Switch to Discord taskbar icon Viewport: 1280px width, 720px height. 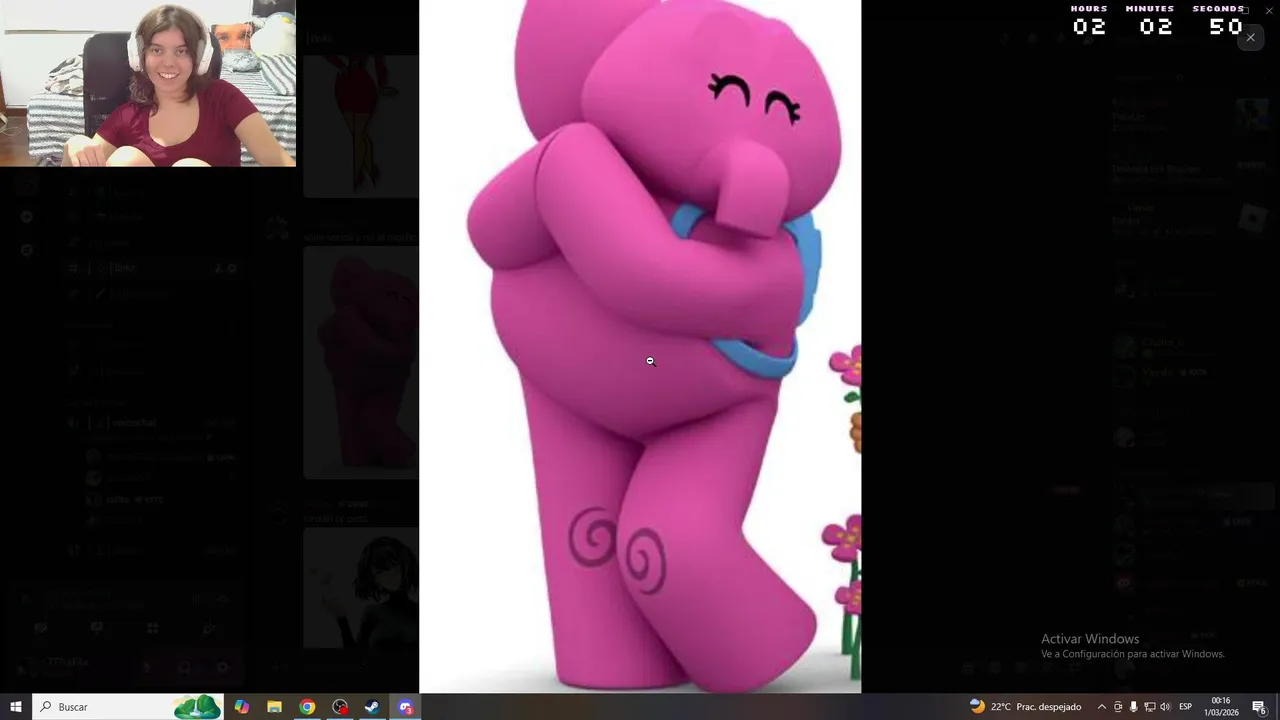click(405, 707)
